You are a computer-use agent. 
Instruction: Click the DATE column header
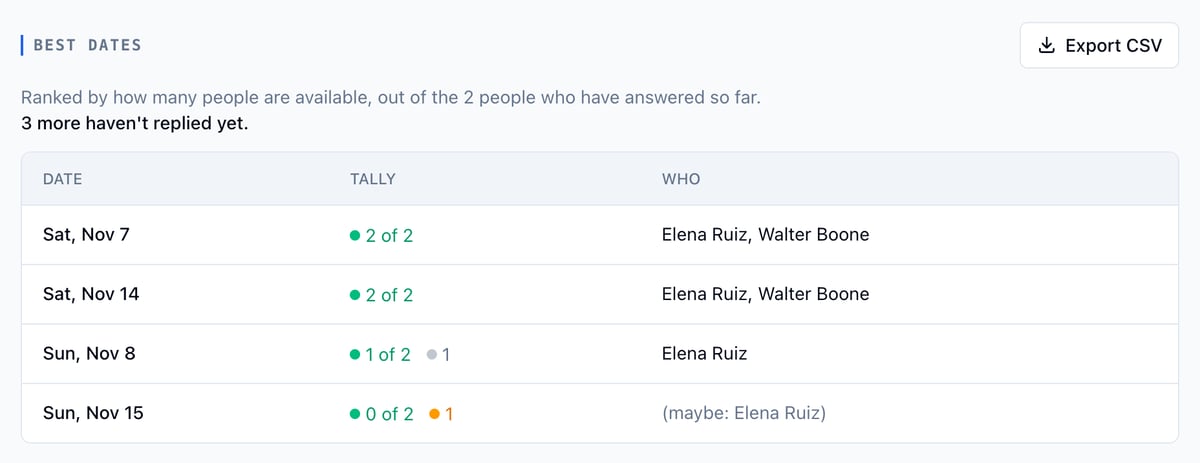(62, 179)
